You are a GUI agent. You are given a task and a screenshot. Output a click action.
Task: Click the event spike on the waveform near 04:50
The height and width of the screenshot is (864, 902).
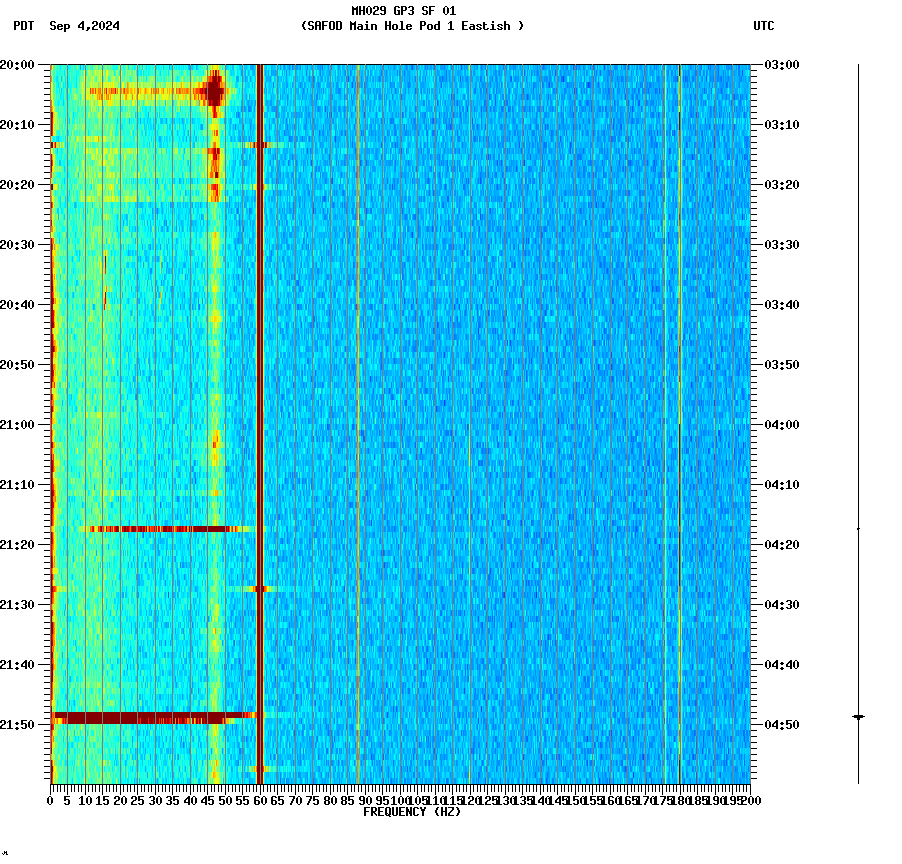[x=856, y=717]
